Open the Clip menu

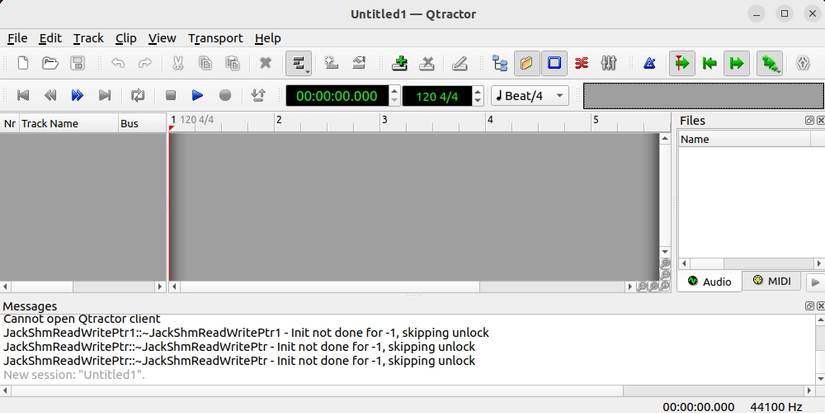[126, 38]
